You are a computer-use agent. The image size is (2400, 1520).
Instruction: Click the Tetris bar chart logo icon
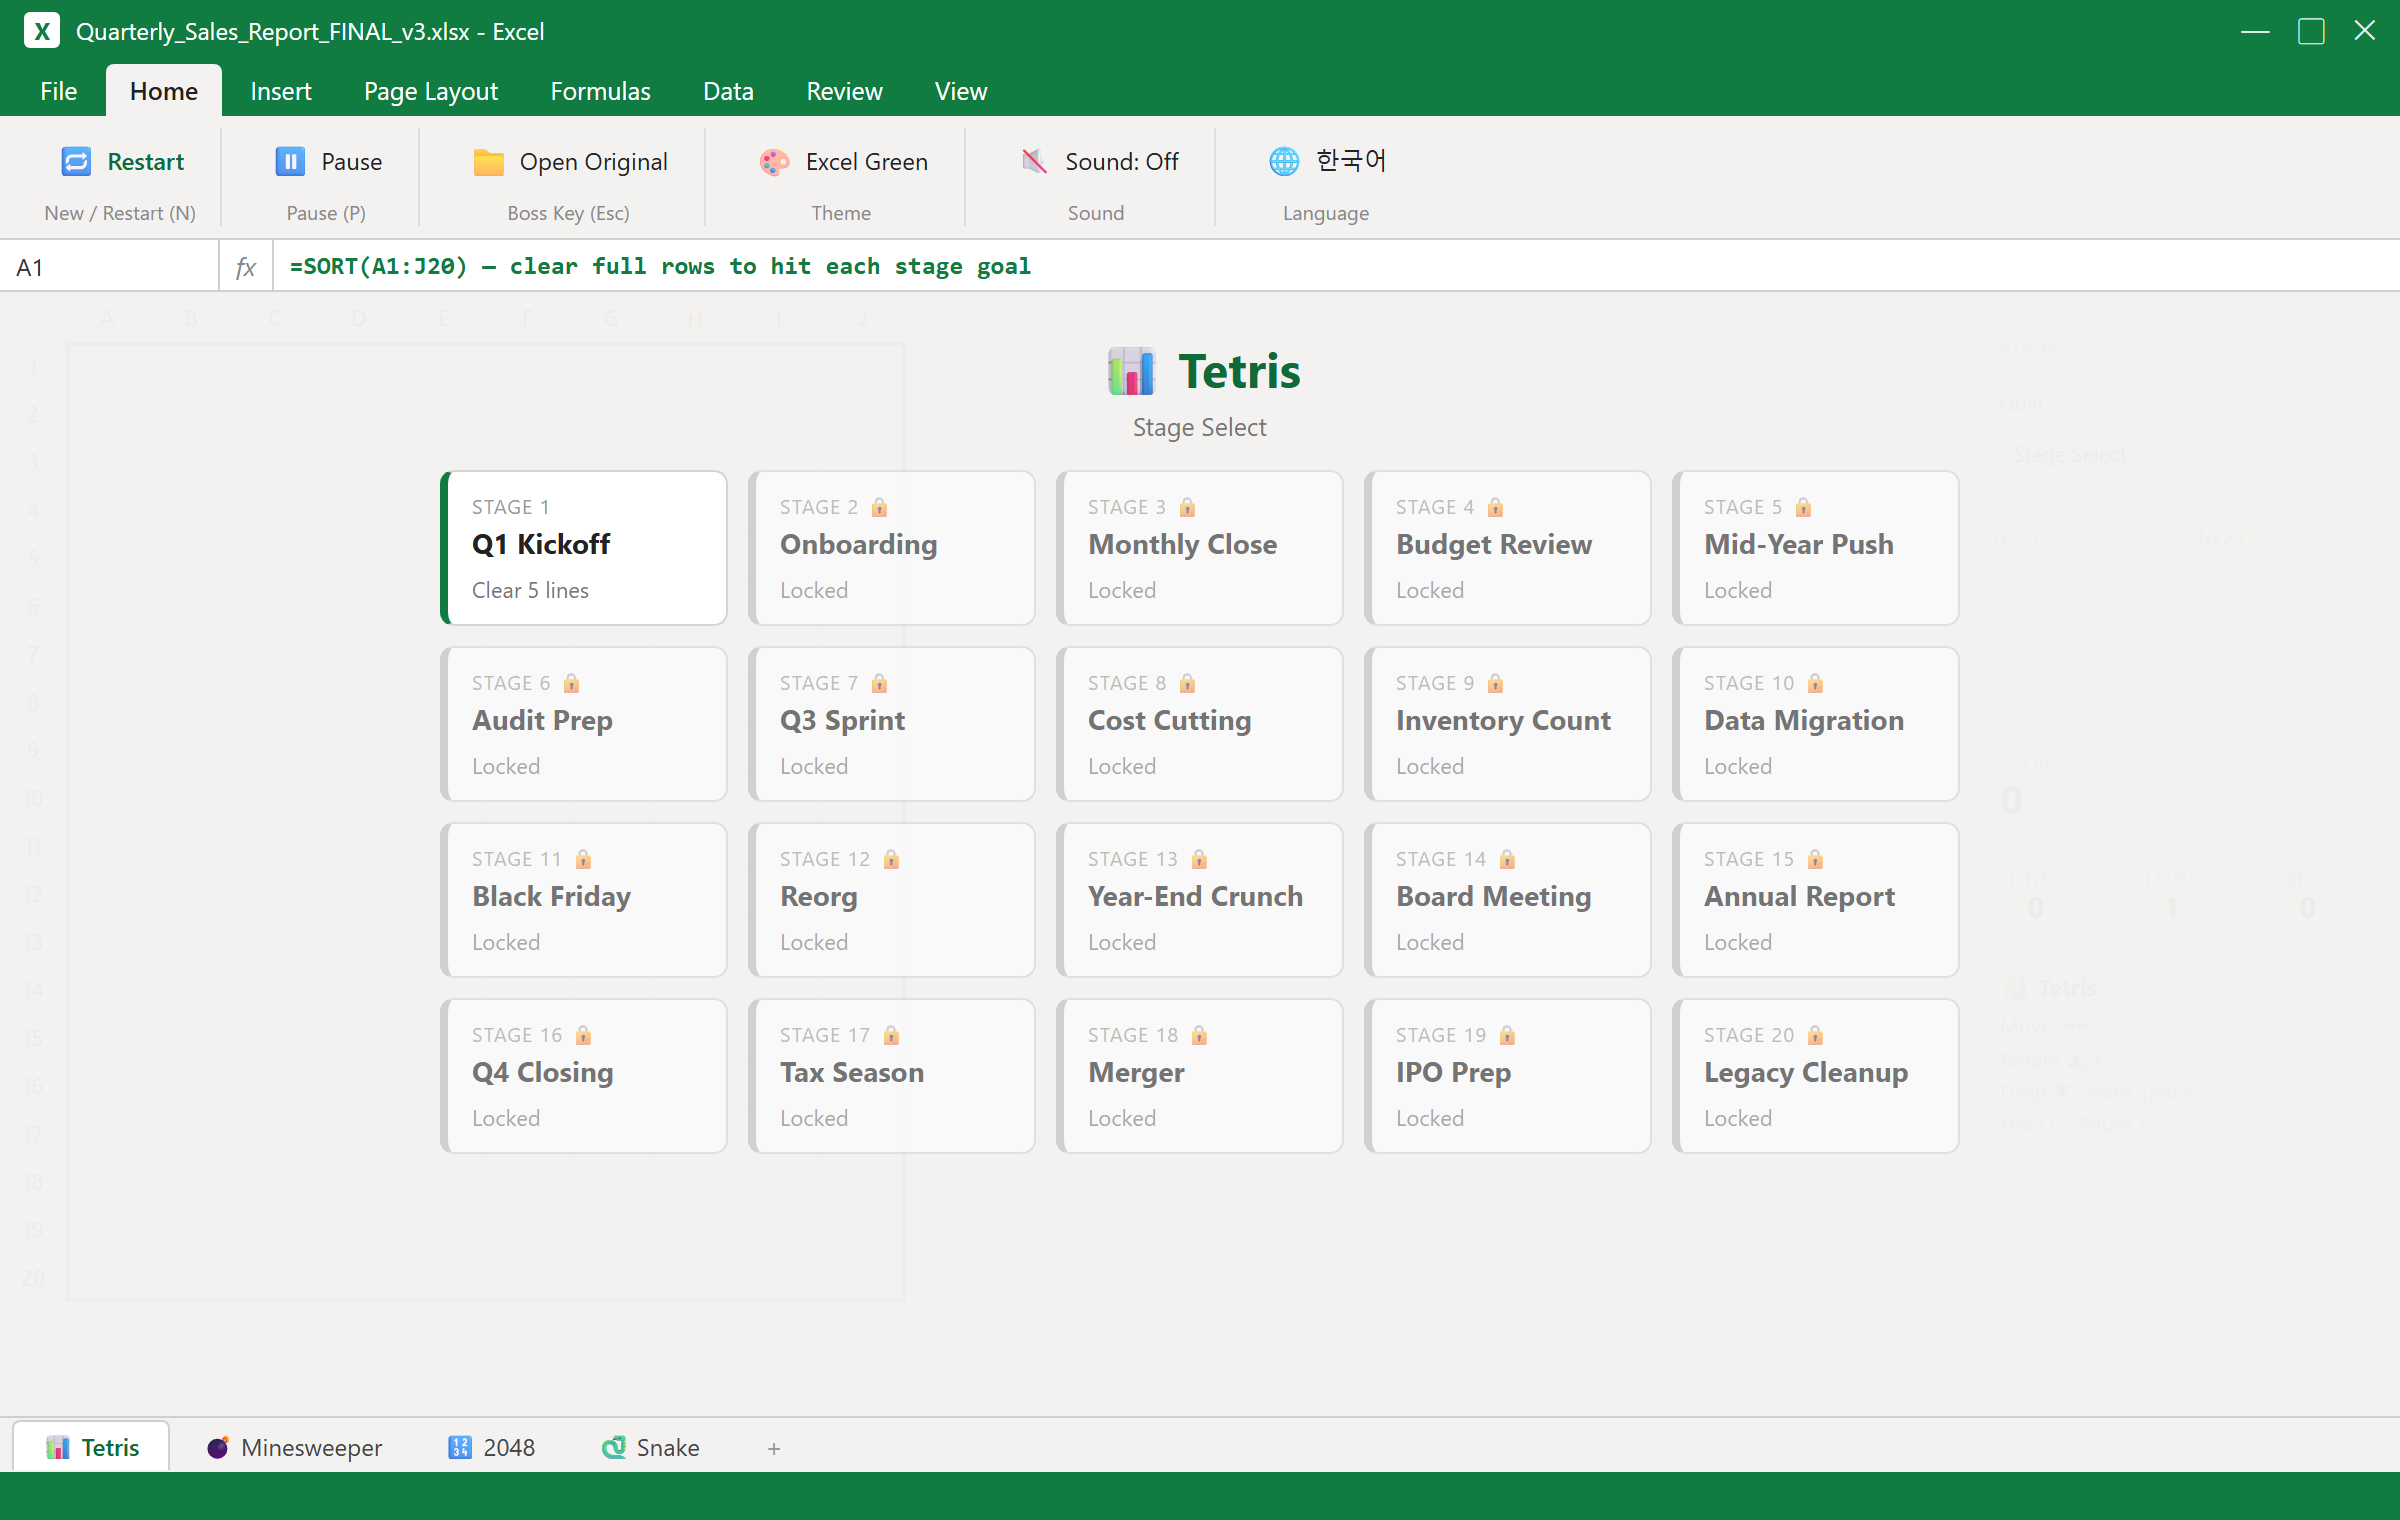[x=1132, y=371]
